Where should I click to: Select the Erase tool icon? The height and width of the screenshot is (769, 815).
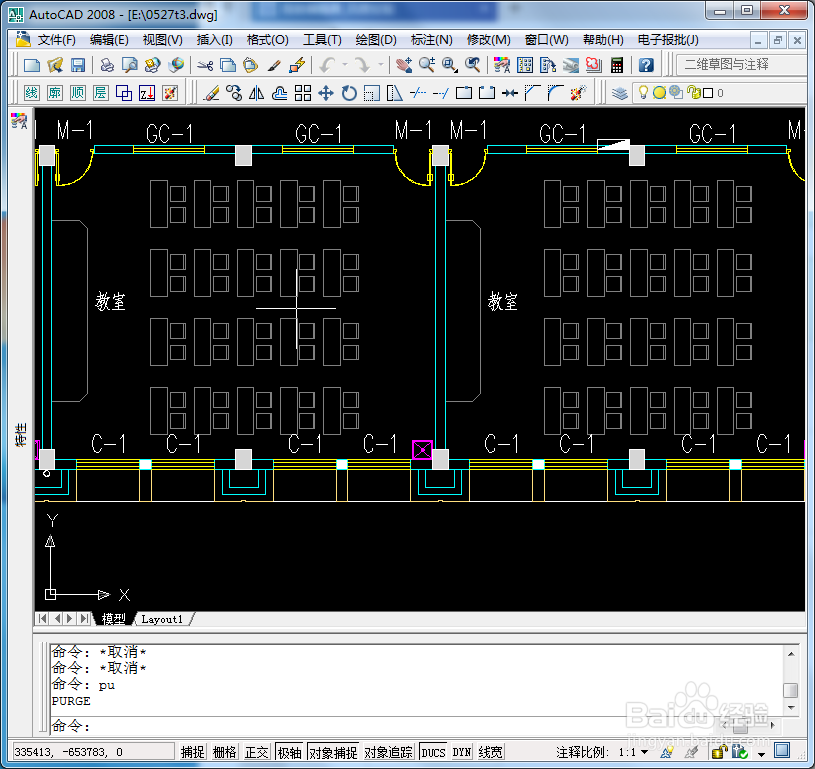coord(211,93)
